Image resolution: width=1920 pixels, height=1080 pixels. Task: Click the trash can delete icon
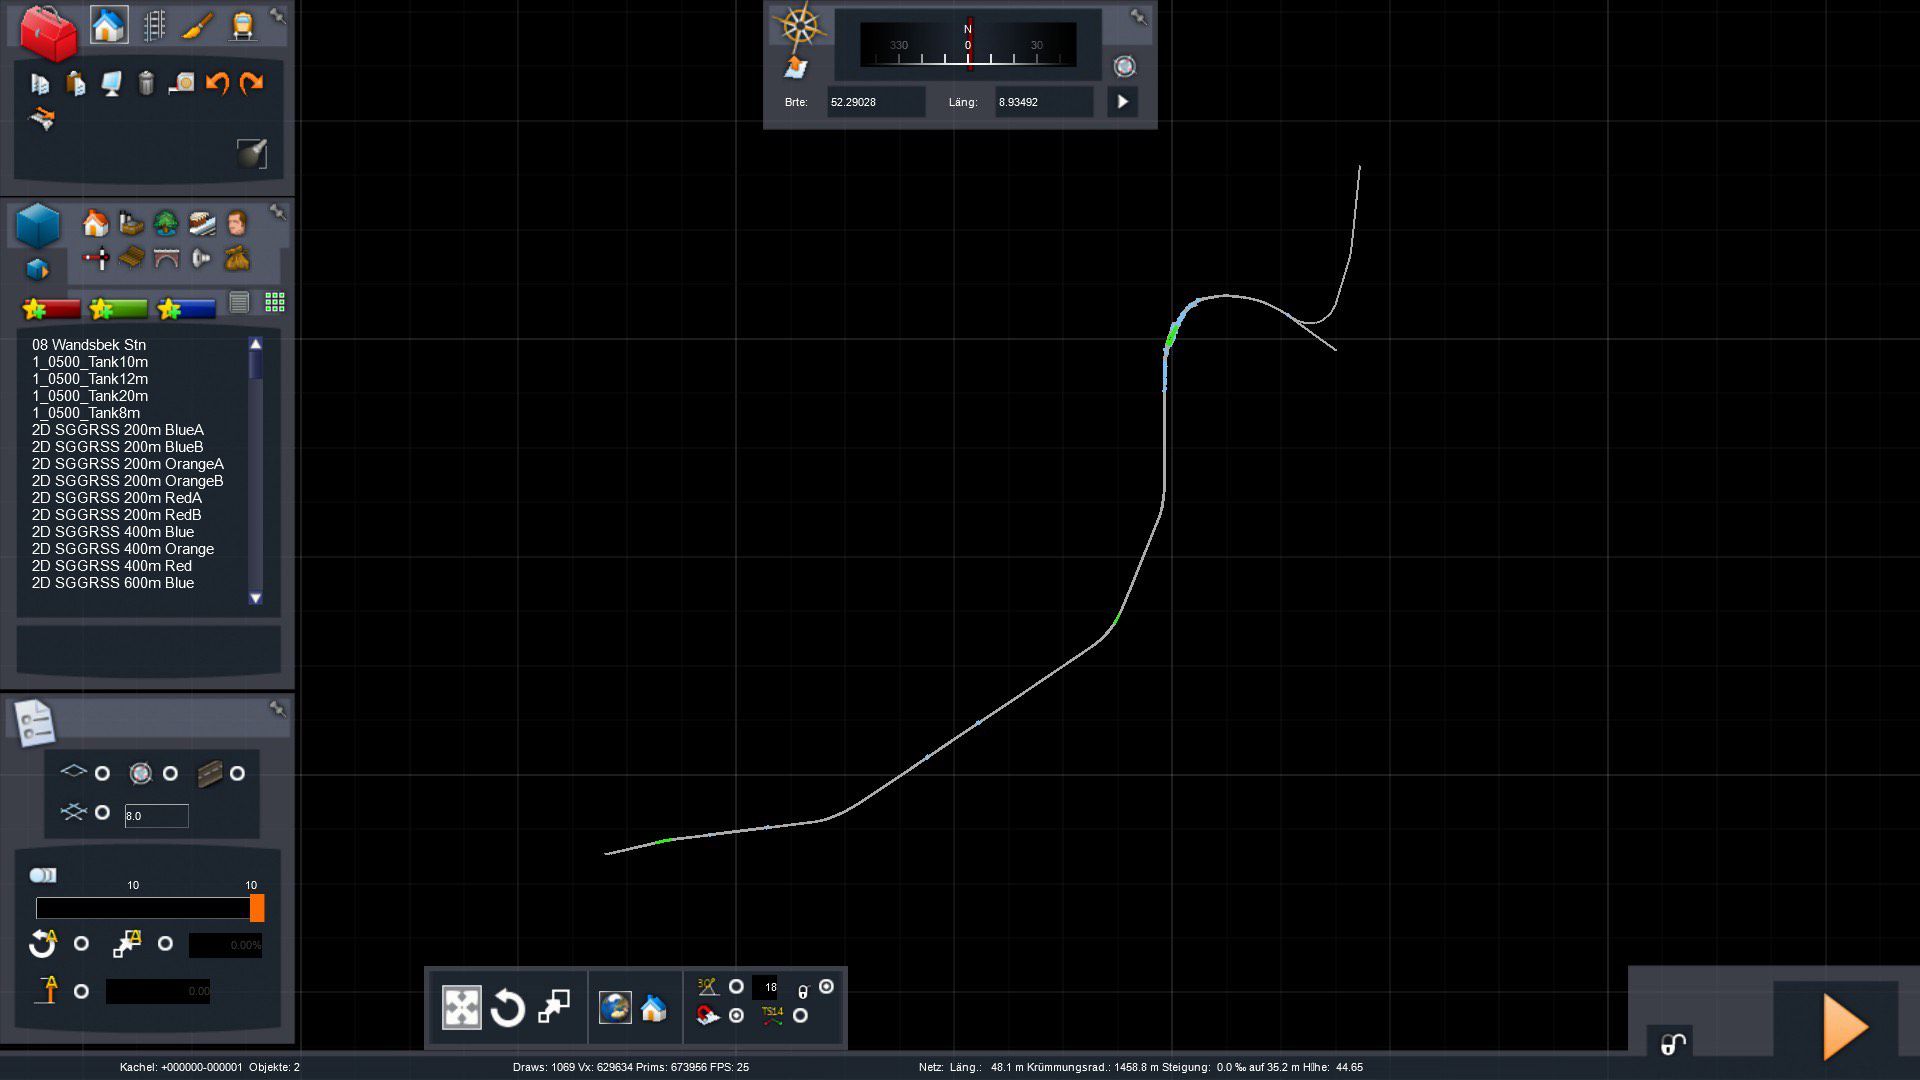(146, 83)
